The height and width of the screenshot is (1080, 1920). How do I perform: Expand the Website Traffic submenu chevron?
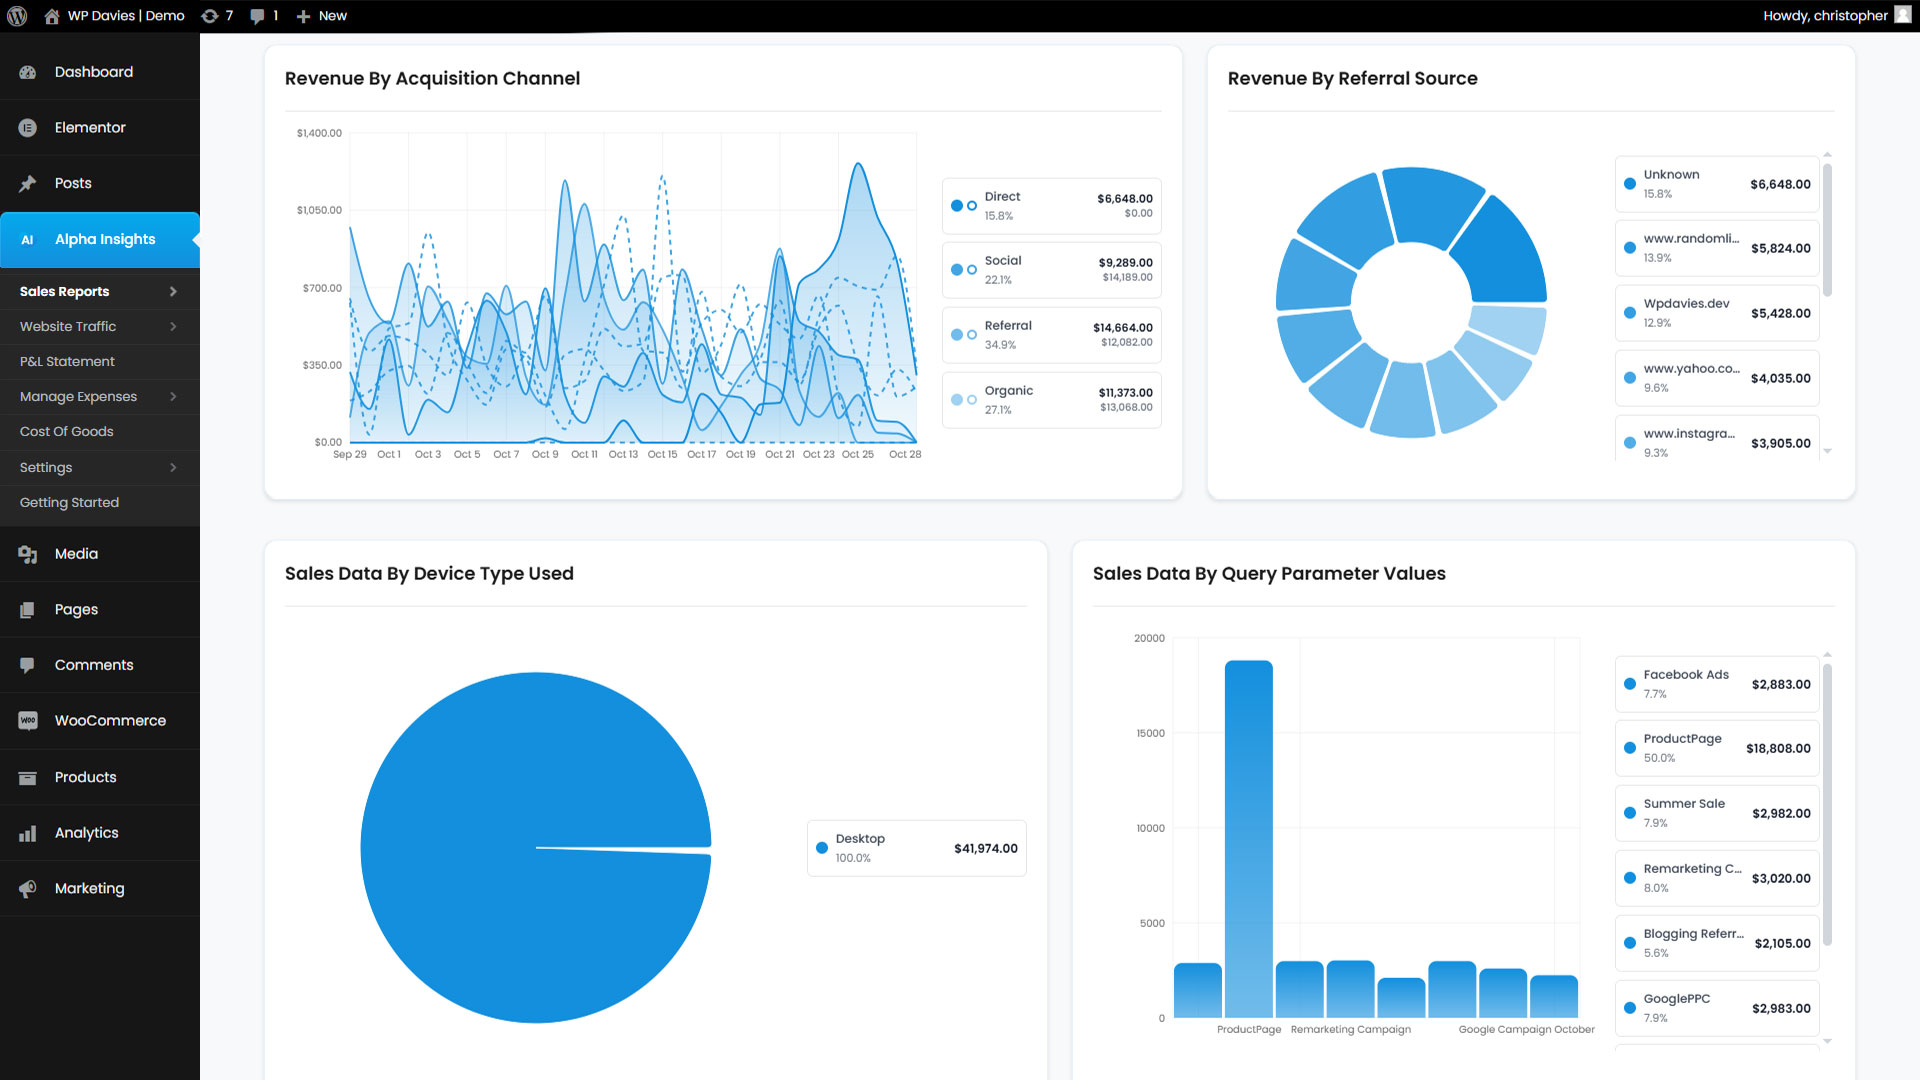(173, 327)
